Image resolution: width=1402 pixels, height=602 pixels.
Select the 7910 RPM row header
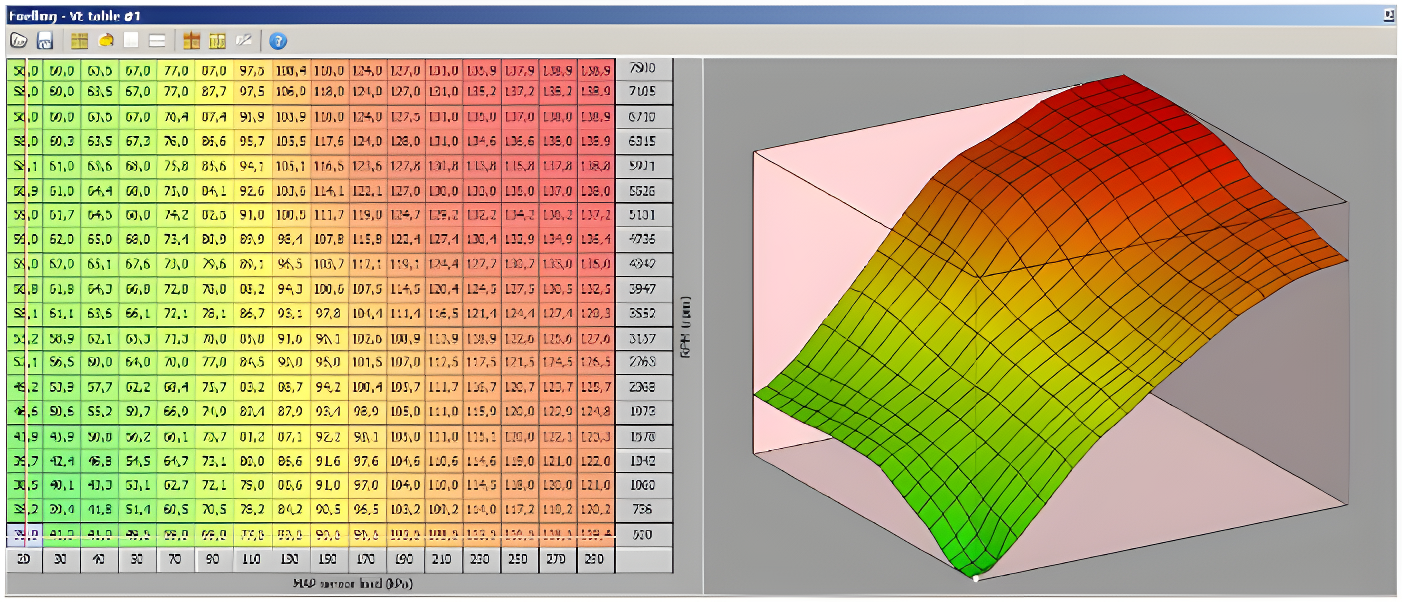pos(643,69)
